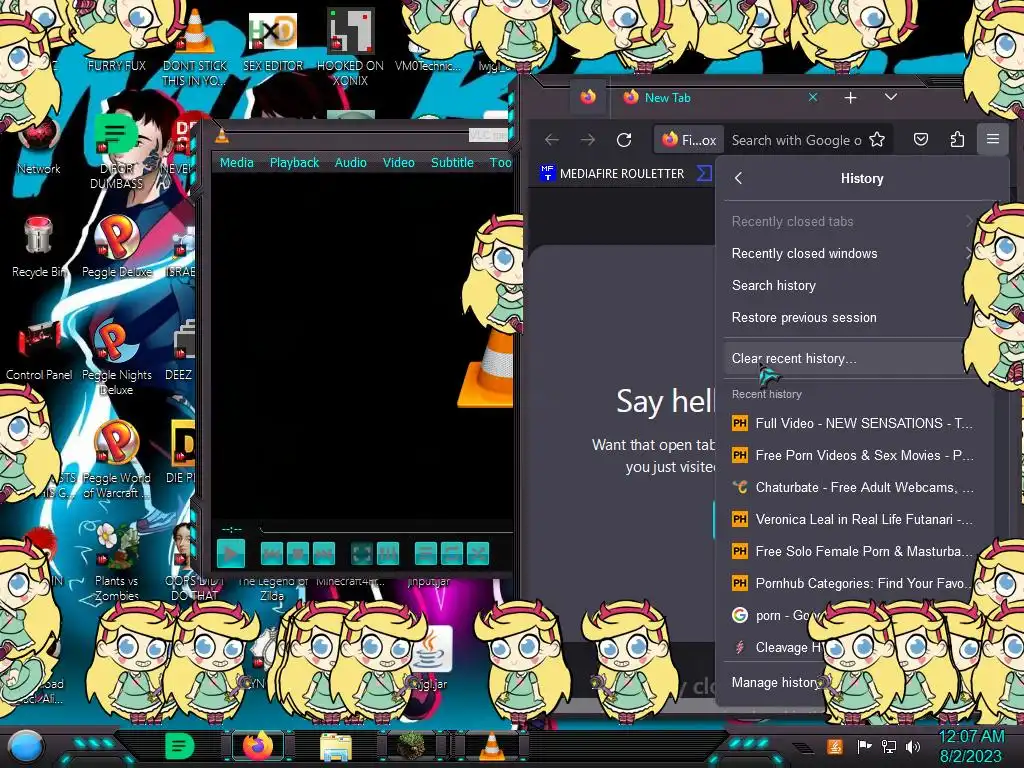
Task: Select the Peggle Nights Deluxe shortcut
Action: (117, 357)
